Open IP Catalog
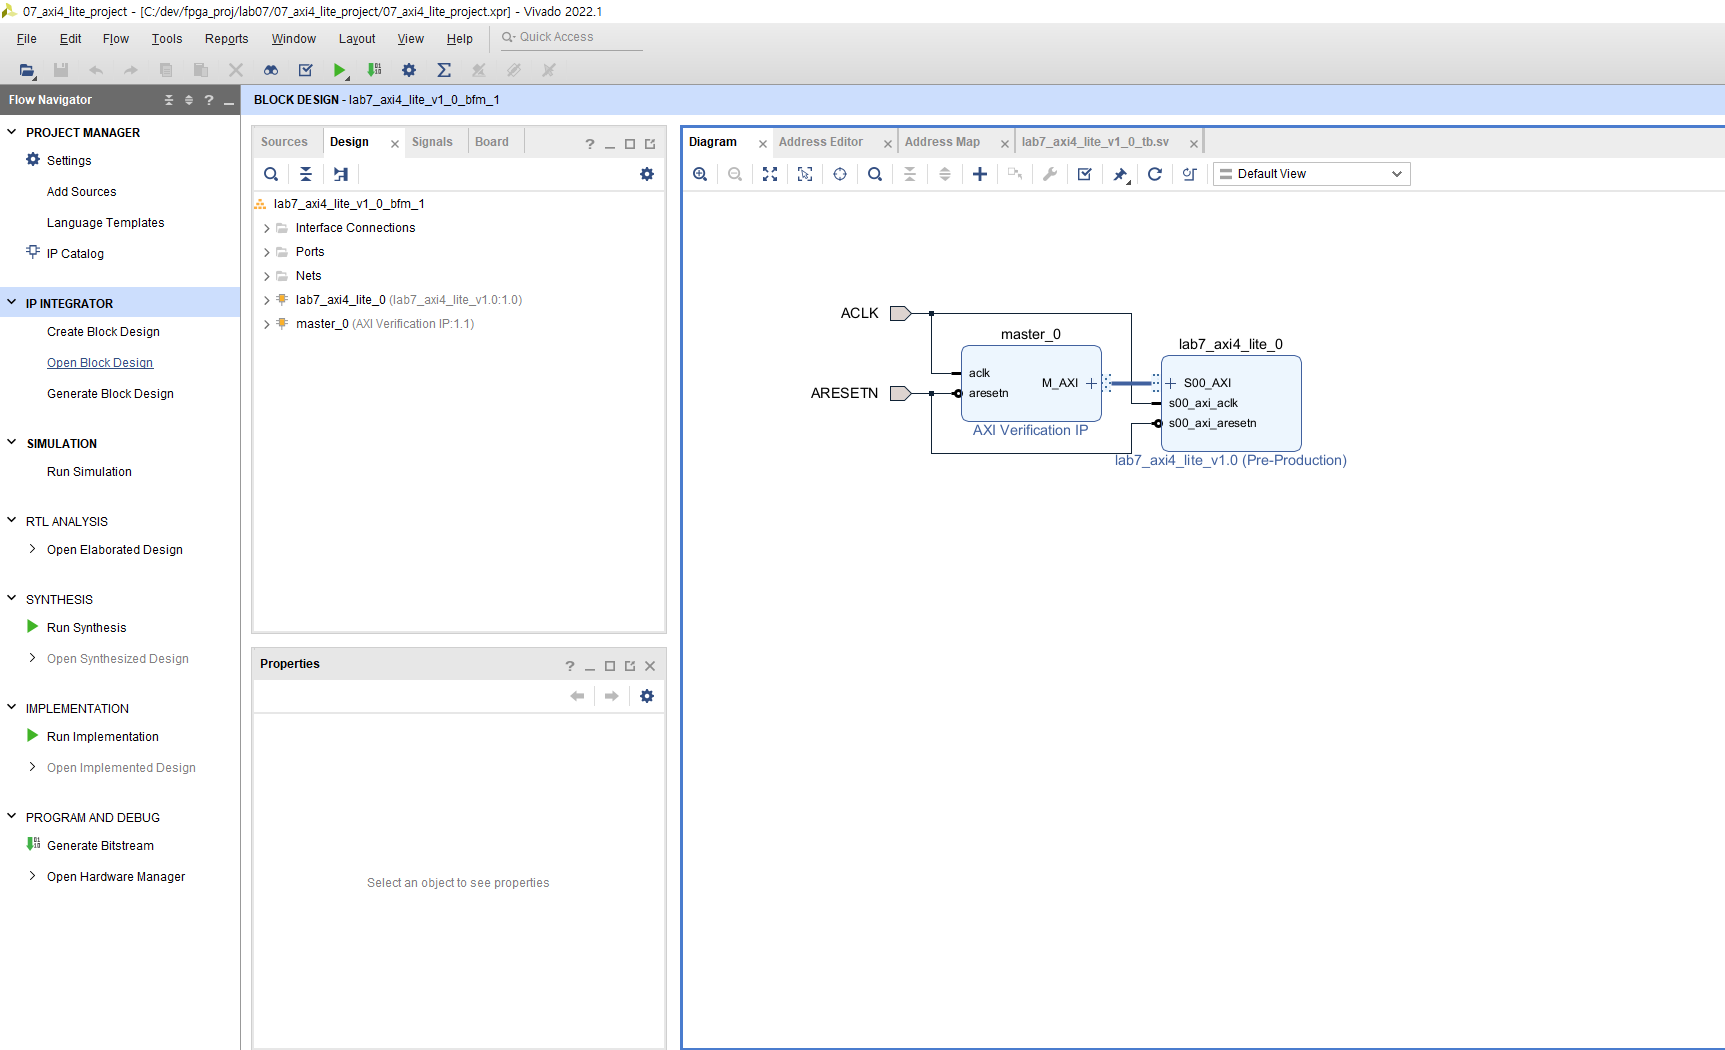 click(75, 254)
